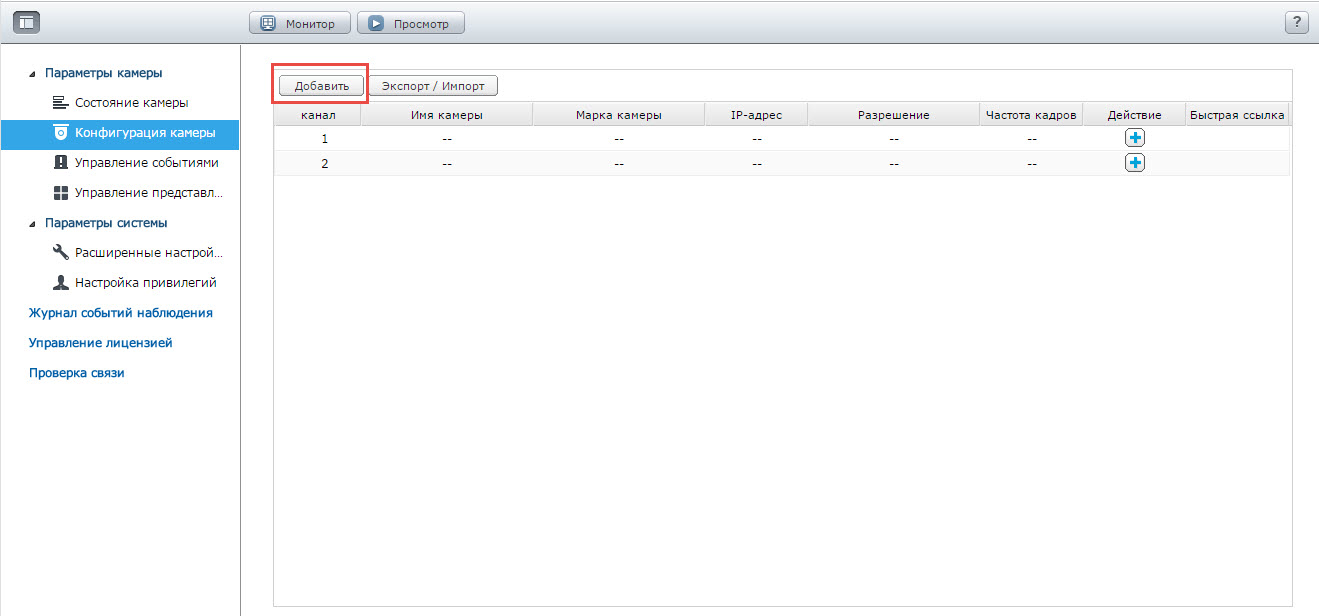Viewport: 1319px width, 616px height.
Task: Collapse the Параметры камеры tree section
Action: point(33,73)
